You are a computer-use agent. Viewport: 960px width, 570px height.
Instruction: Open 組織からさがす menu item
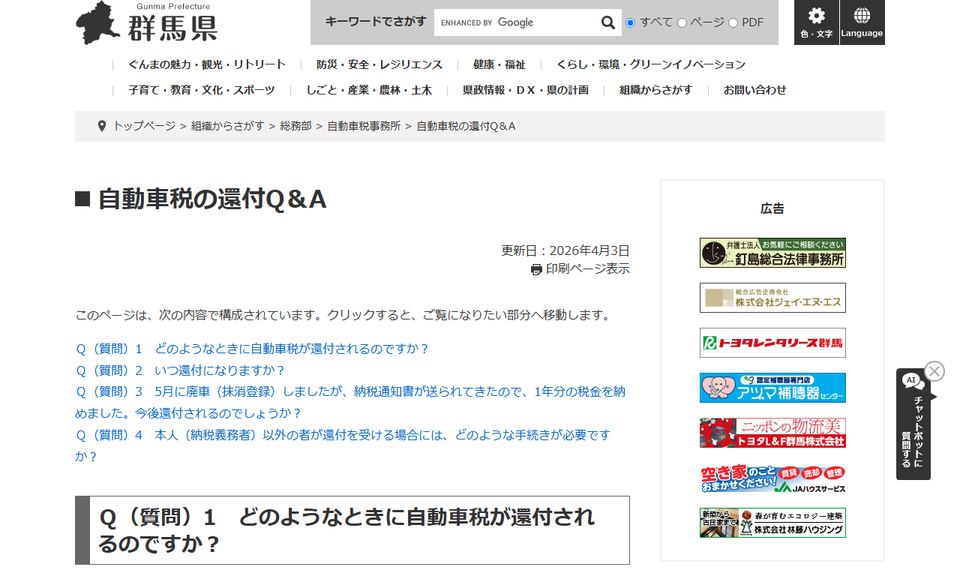coord(656,90)
